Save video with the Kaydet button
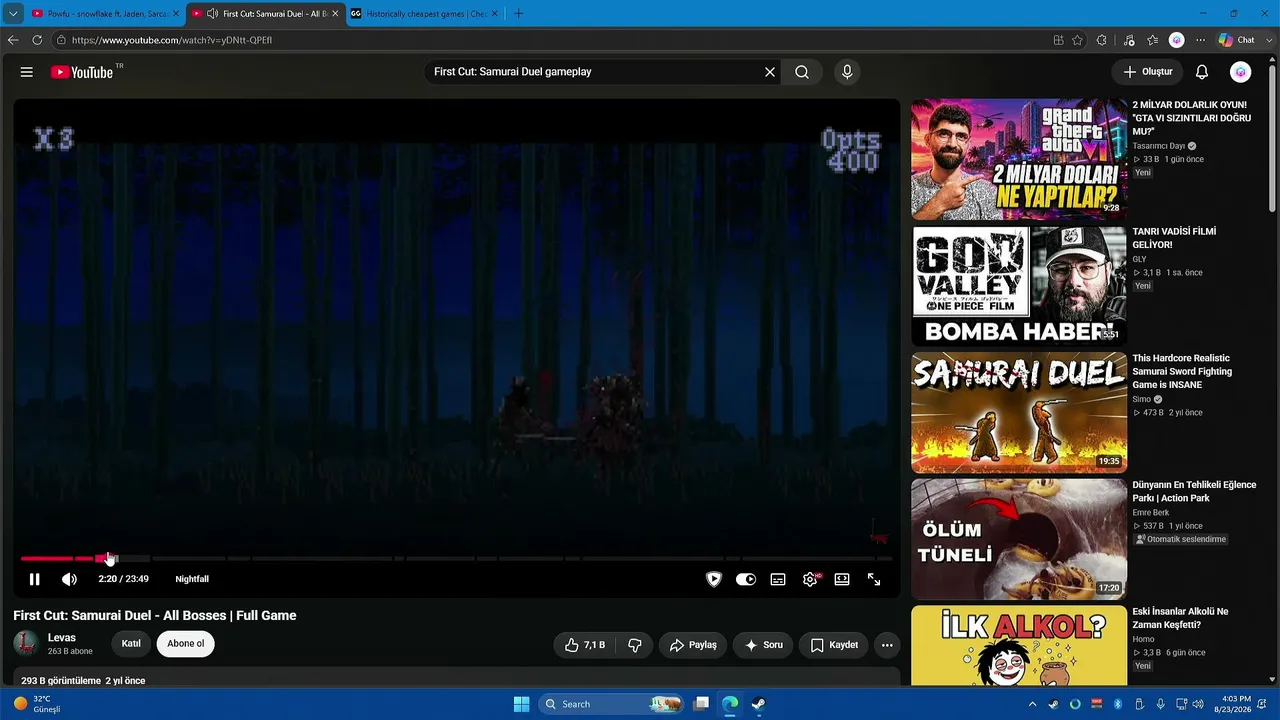 coord(834,645)
